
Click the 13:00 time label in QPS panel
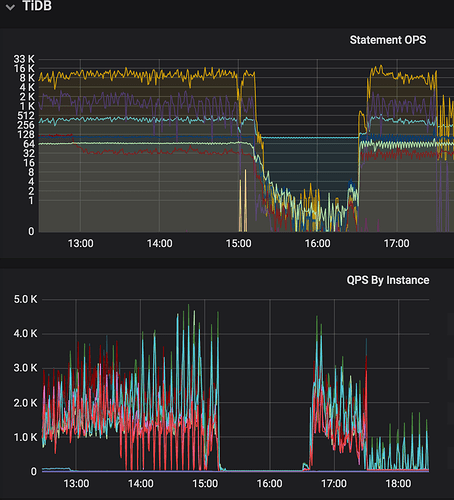pyautogui.click(x=76, y=483)
